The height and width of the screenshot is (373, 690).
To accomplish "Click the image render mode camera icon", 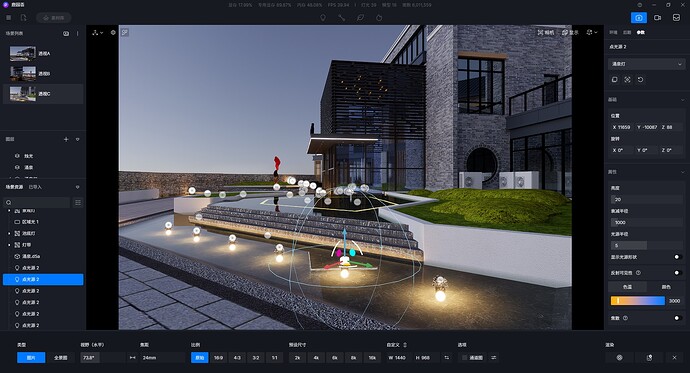I will click(x=639, y=18).
